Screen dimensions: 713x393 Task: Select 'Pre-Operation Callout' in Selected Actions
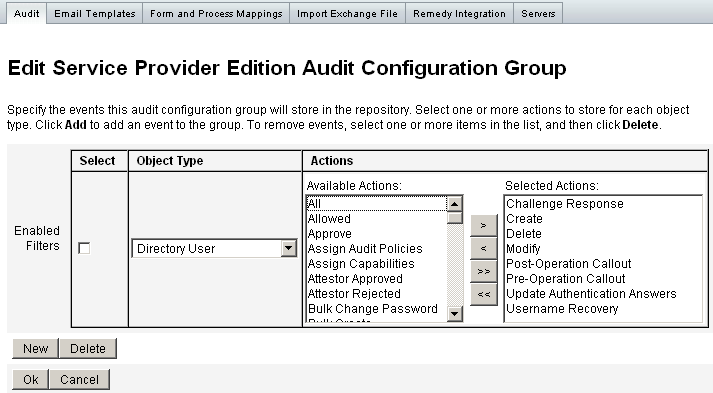(x=603, y=279)
